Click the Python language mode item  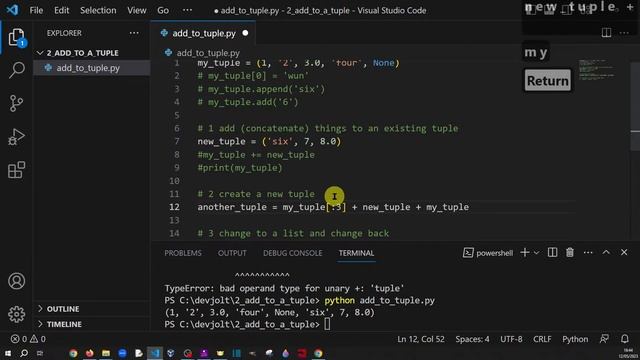click(x=575, y=339)
